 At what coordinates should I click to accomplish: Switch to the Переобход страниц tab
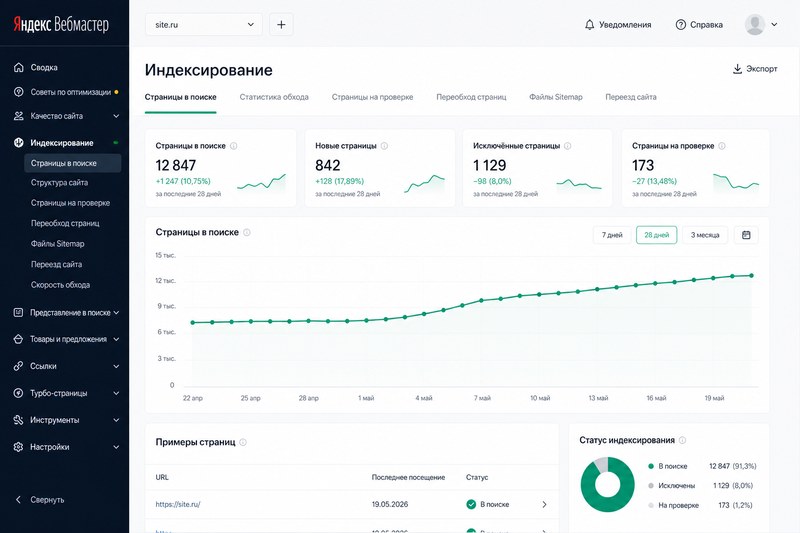[x=471, y=97]
